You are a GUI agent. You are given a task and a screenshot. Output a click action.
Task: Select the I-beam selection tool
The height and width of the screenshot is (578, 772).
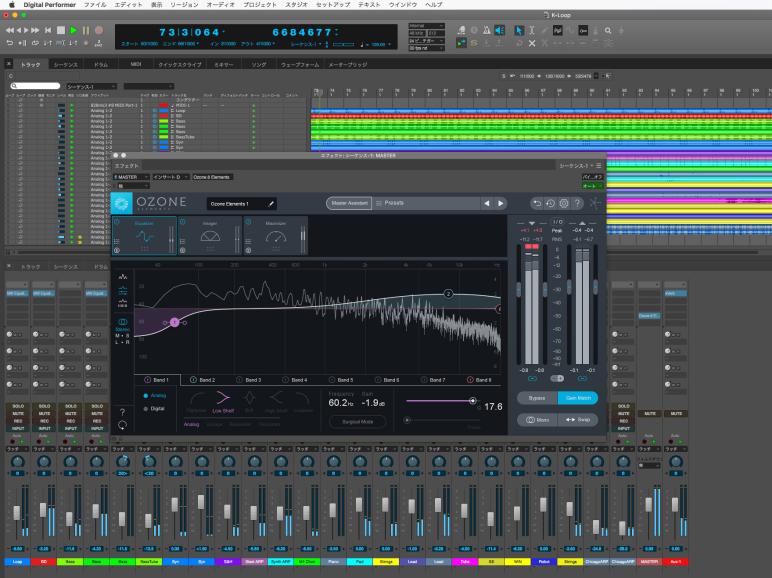click(532, 31)
